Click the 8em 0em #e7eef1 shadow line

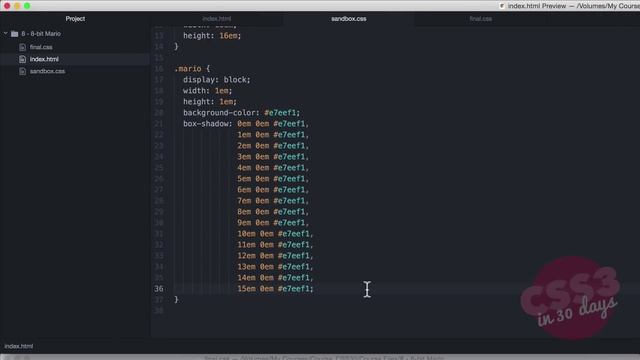(x=273, y=212)
